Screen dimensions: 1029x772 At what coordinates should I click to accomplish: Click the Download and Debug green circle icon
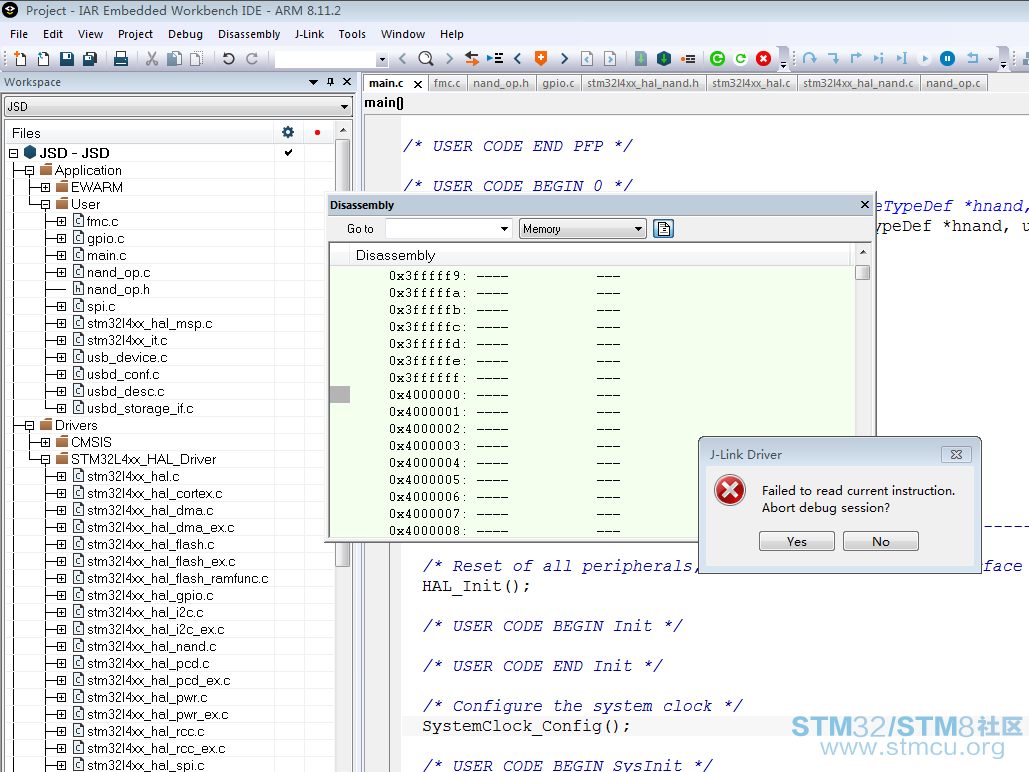point(717,59)
